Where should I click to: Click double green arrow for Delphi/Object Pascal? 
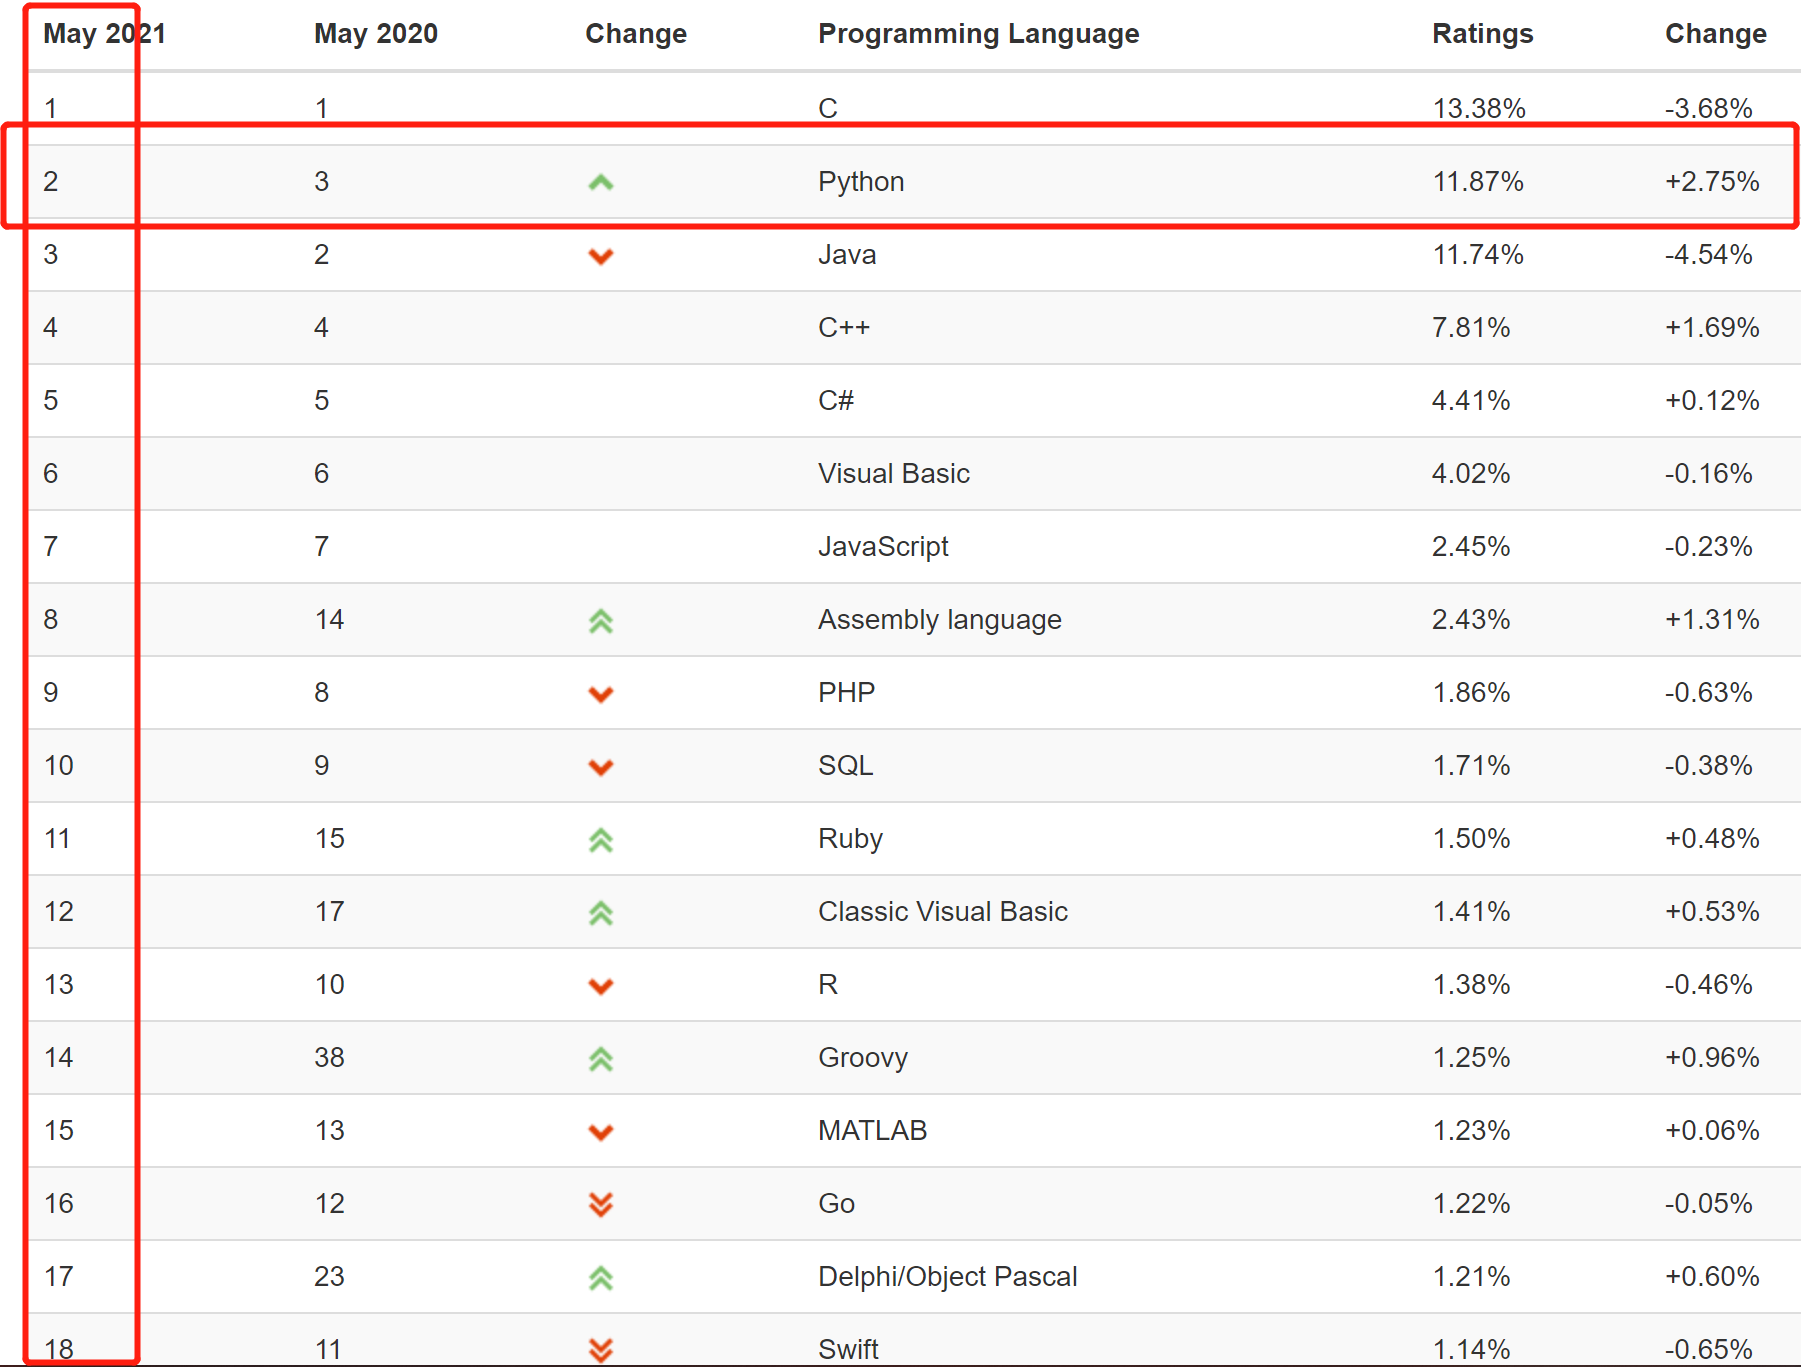pos(600,1278)
